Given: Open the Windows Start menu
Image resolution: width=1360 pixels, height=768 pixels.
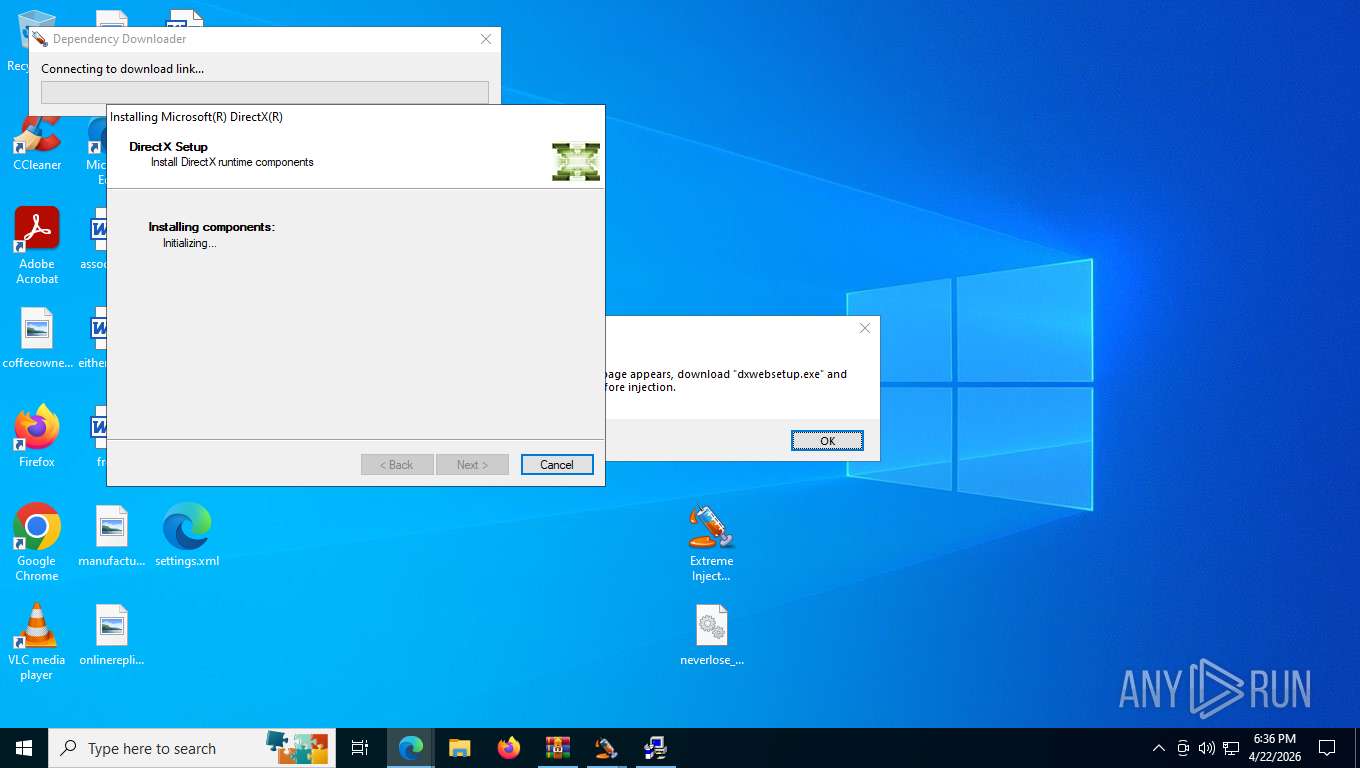Looking at the screenshot, I should click(24, 748).
